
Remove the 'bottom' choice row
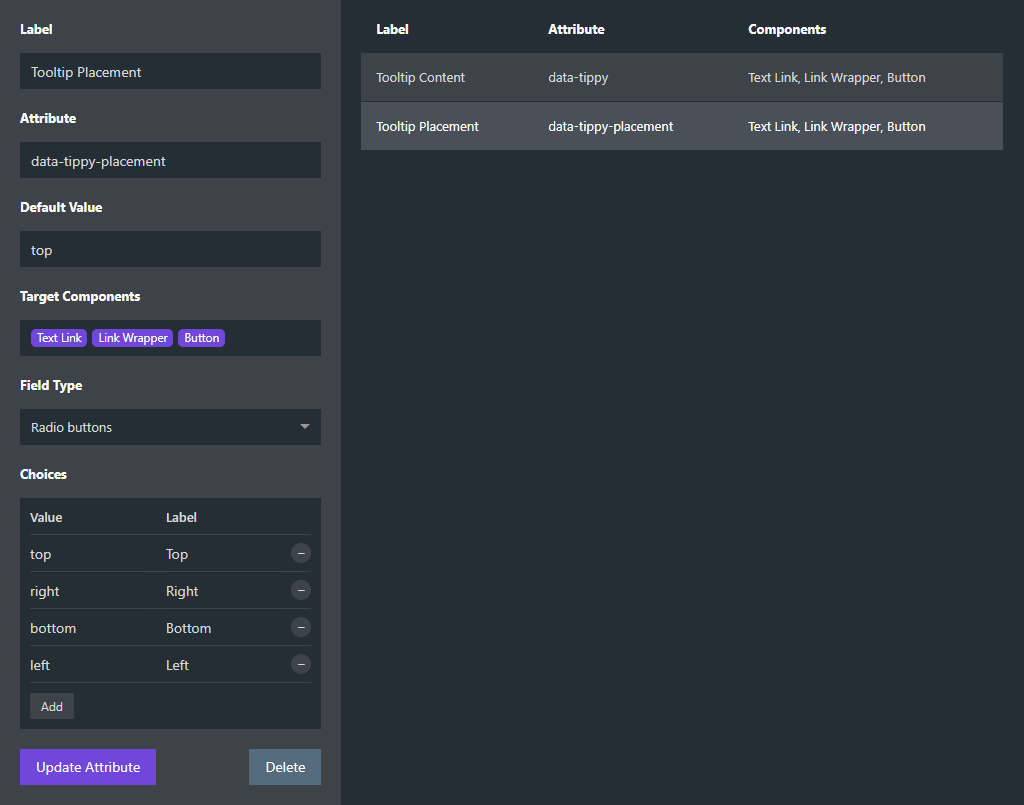(300, 627)
